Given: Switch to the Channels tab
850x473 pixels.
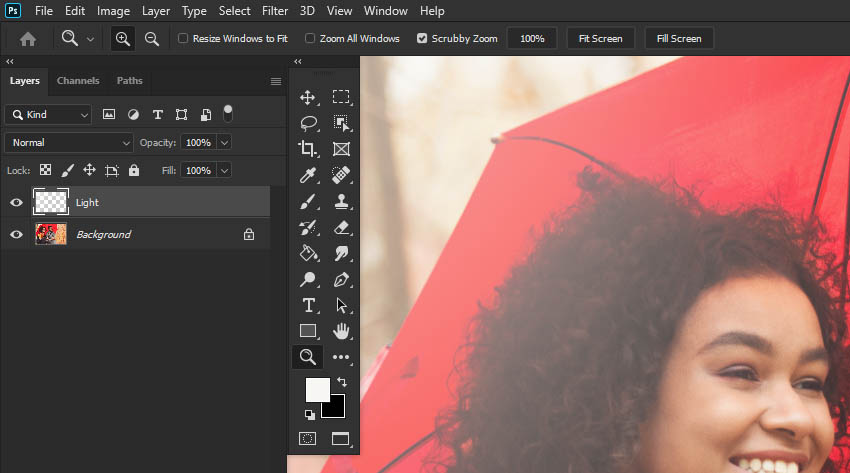Looking at the screenshot, I should click(x=78, y=80).
